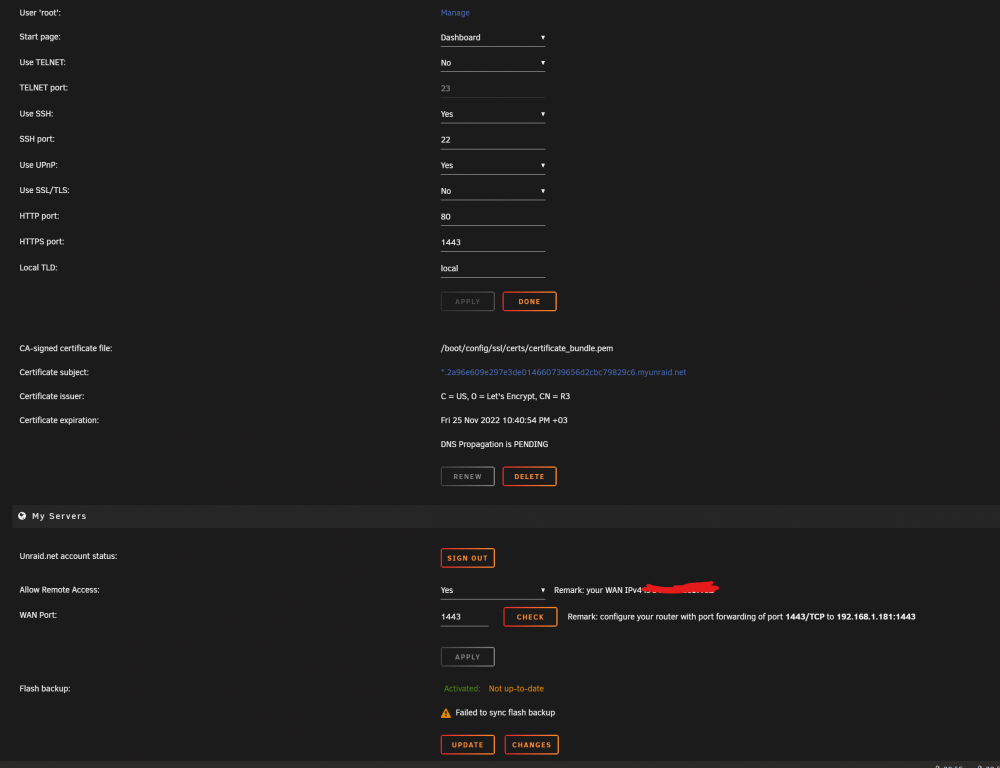Click the 'Flash backup:' label
This screenshot has width=1000, height=768.
pos(45,689)
